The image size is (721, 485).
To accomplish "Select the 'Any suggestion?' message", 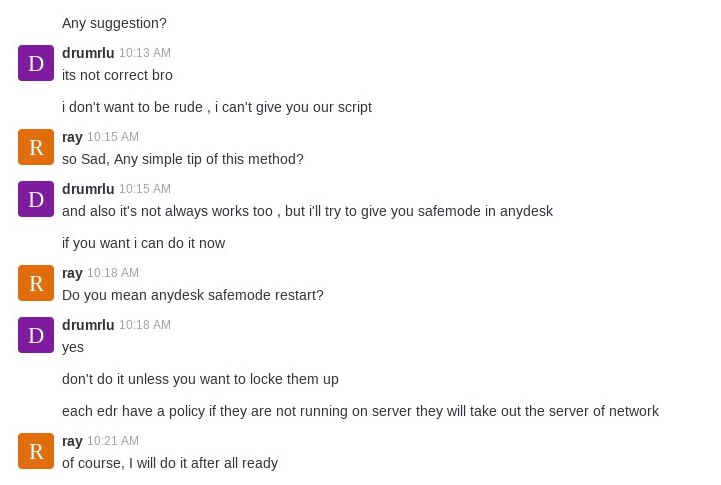I will 114,23.
